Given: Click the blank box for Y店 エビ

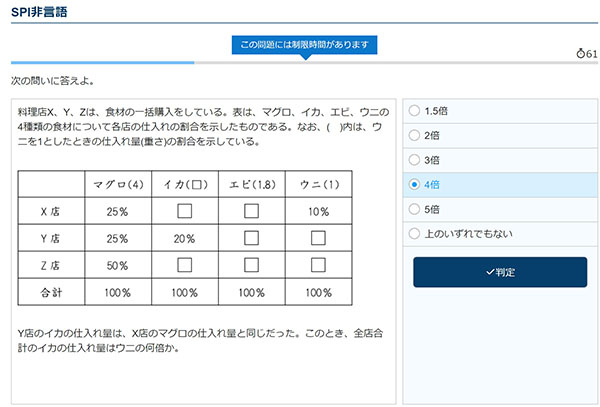Looking at the screenshot, I should pyautogui.click(x=251, y=238).
